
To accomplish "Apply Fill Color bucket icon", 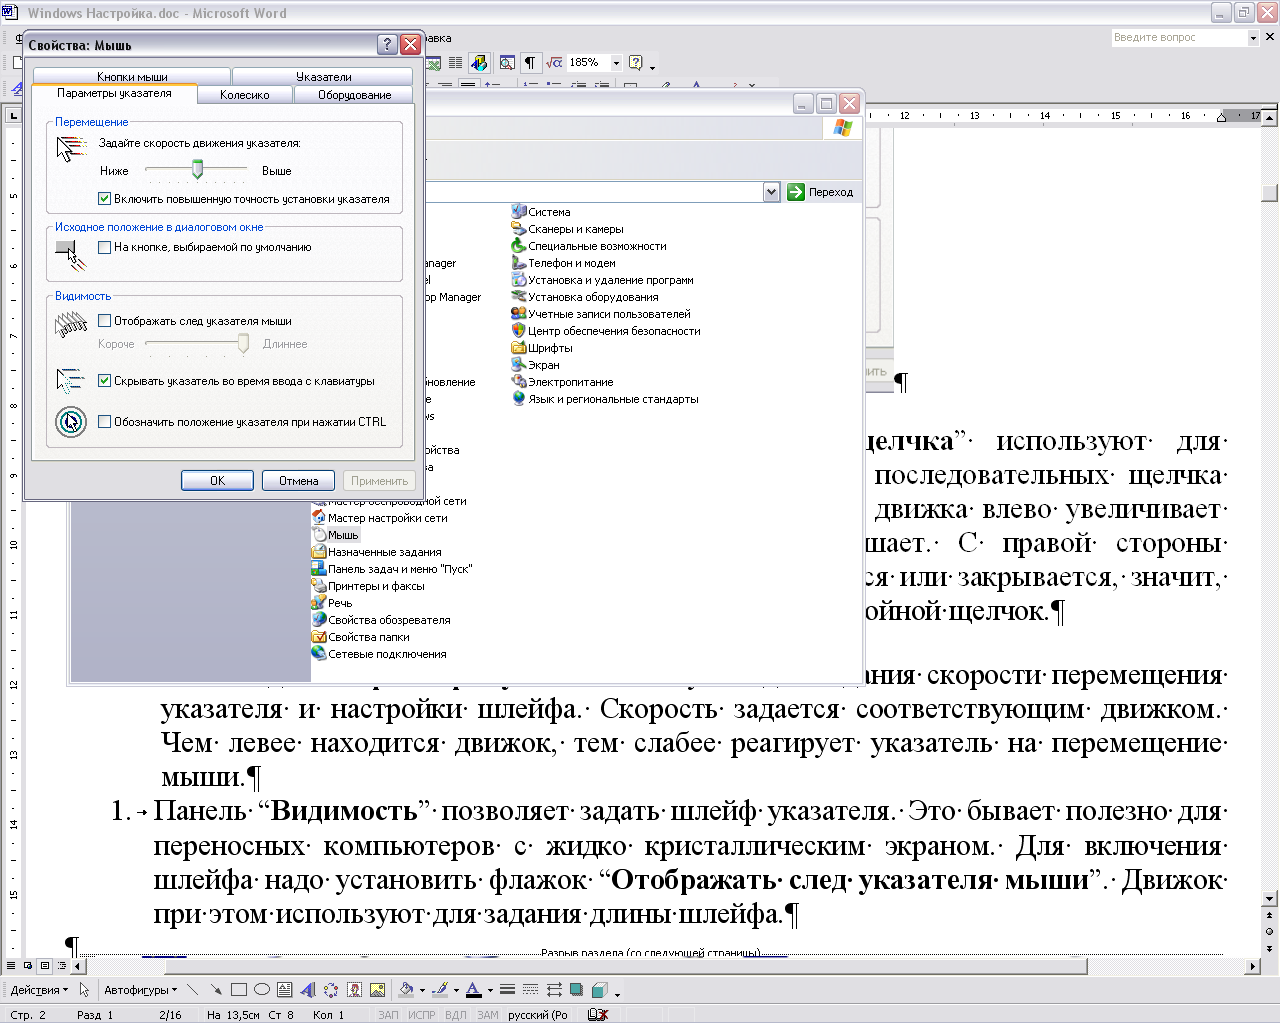I will coord(406,990).
